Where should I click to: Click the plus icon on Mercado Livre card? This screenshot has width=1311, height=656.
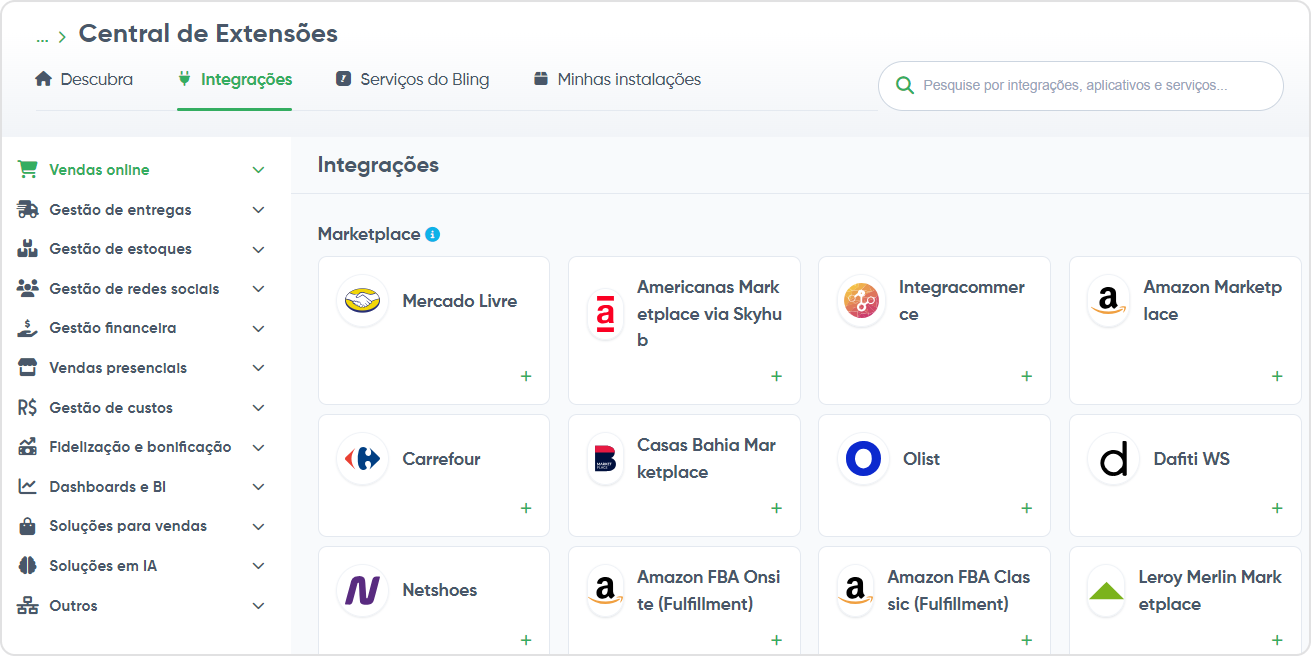(x=526, y=377)
